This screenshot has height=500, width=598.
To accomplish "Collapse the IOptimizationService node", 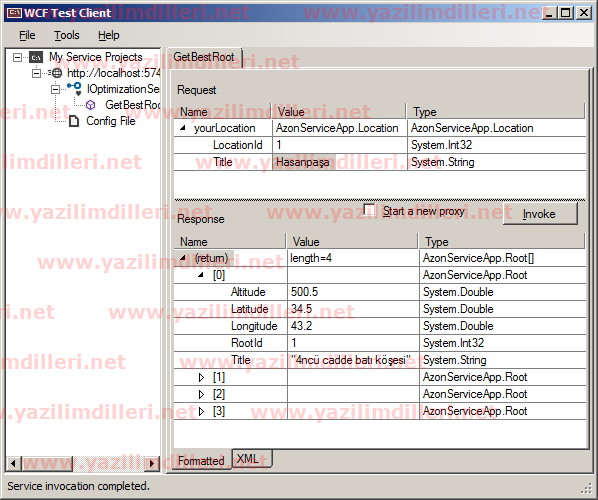I will (55, 89).
